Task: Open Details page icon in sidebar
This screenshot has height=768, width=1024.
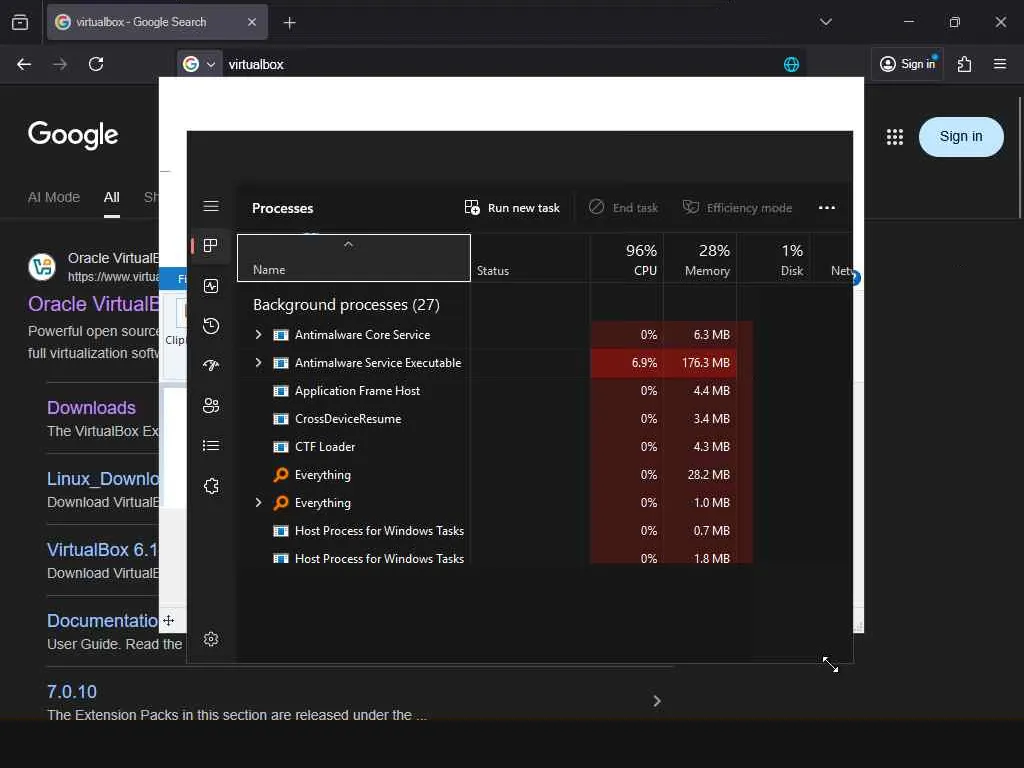Action: tap(211, 445)
